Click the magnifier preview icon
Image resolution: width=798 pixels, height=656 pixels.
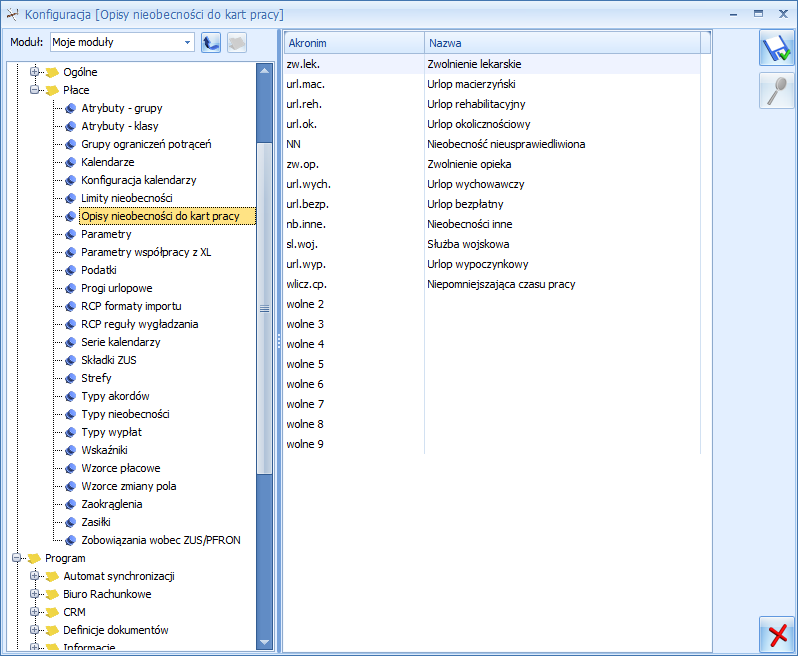[x=776, y=91]
